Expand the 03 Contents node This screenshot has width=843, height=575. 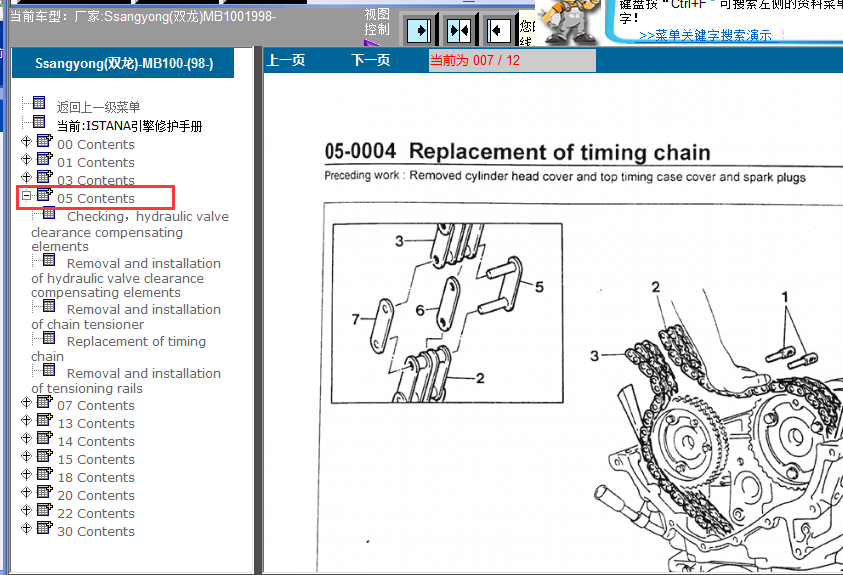(26, 177)
